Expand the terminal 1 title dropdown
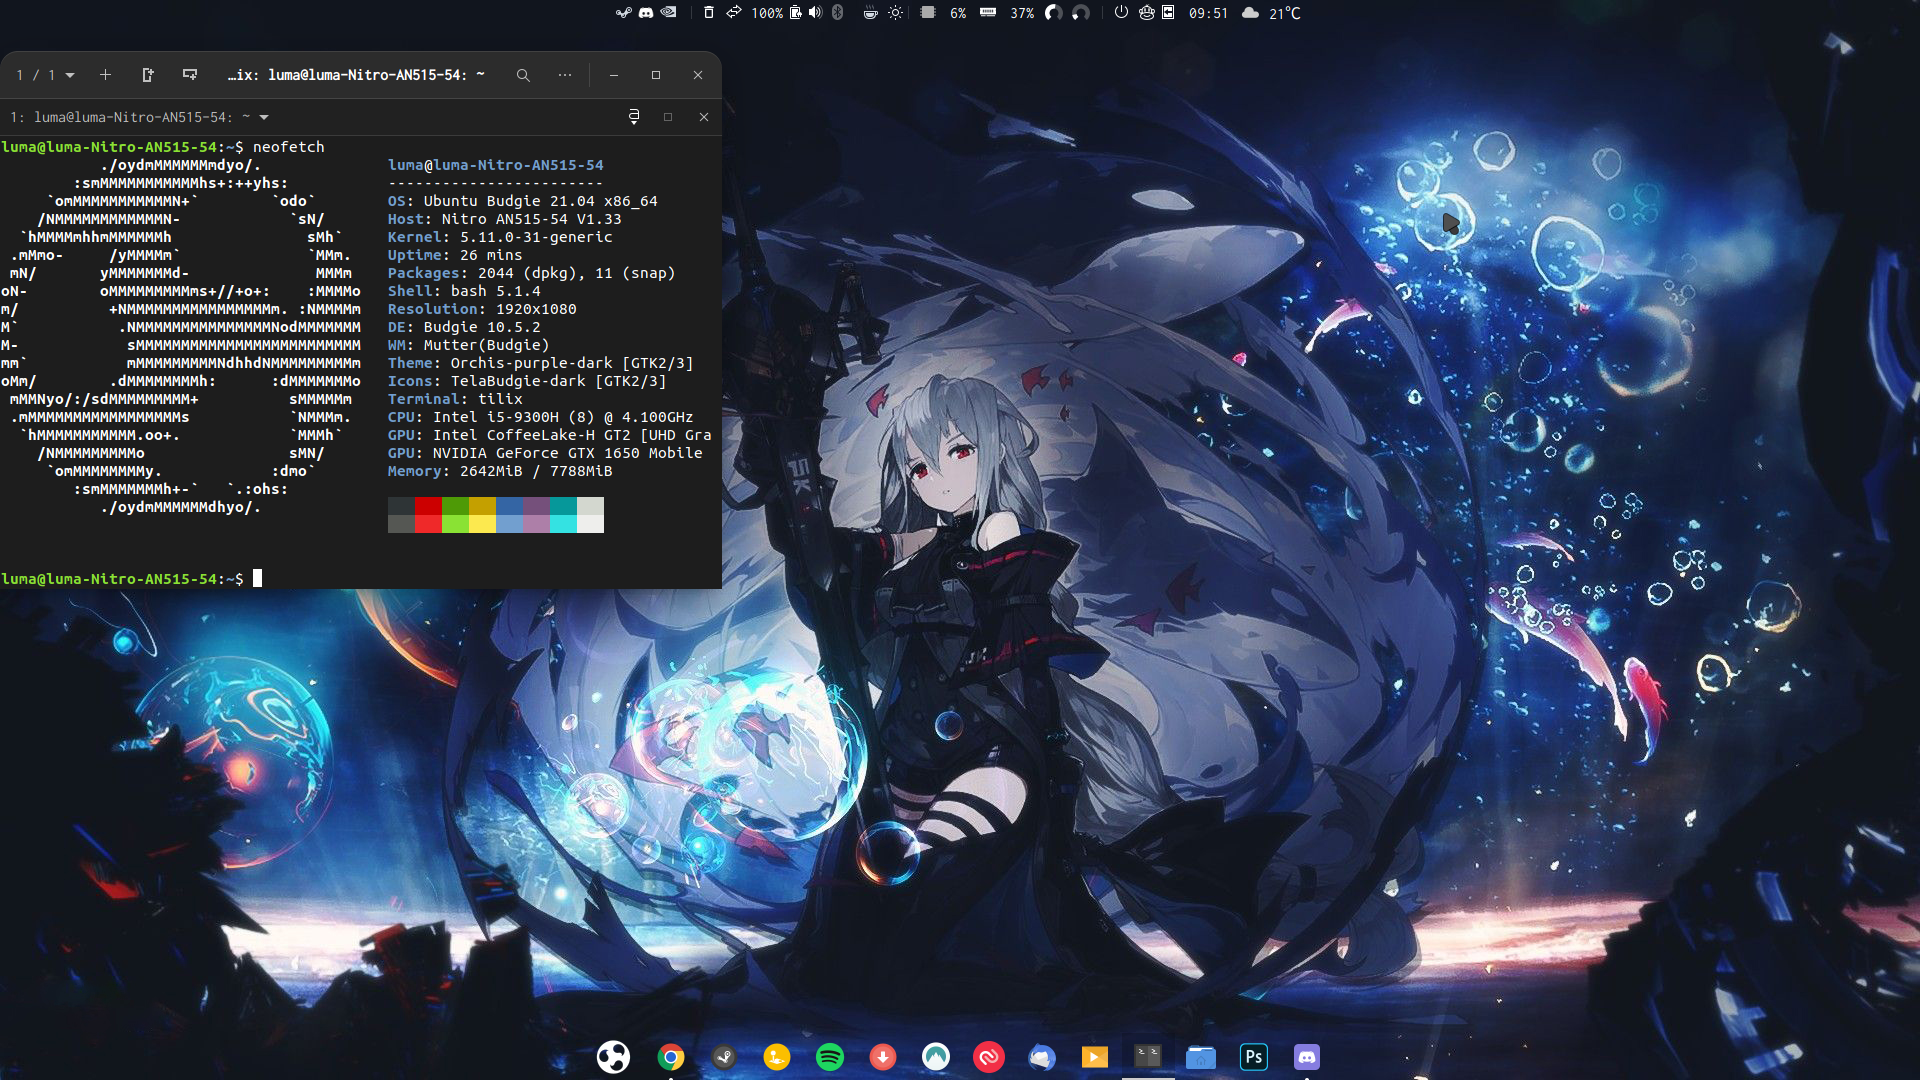Viewport: 1920px width, 1080px height. [x=264, y=117]
